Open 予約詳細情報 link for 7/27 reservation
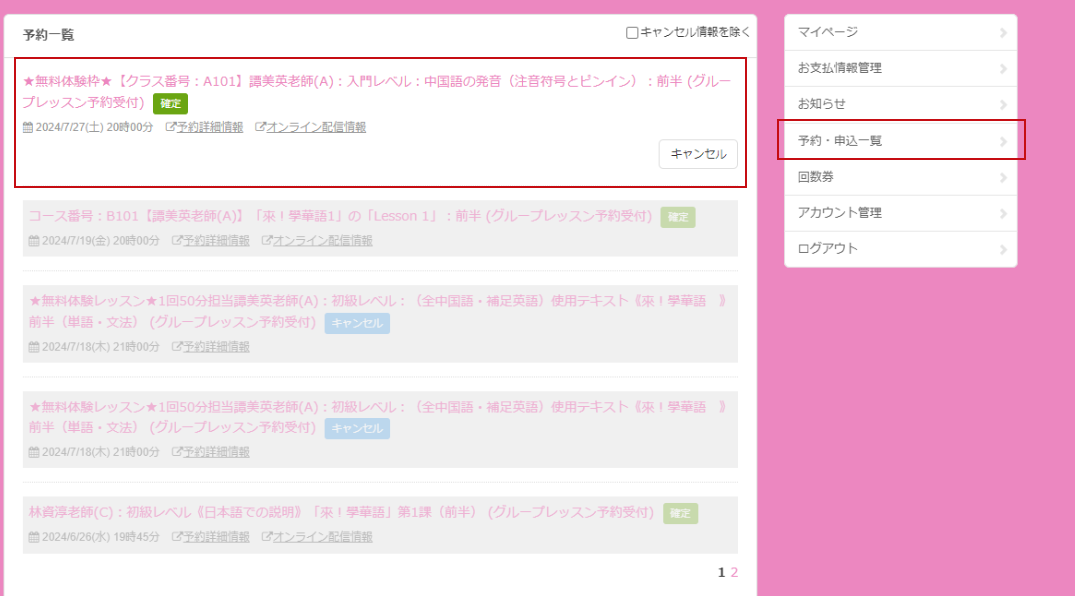The image size is (1075, 596). (210, 127)
